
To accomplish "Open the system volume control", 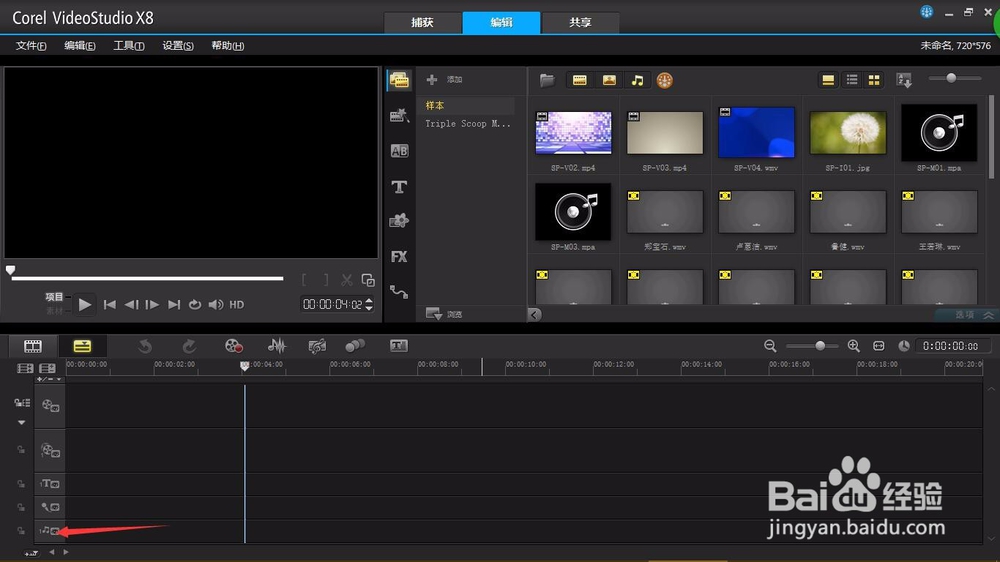I will pyautogui.click(x=216, y=305).
